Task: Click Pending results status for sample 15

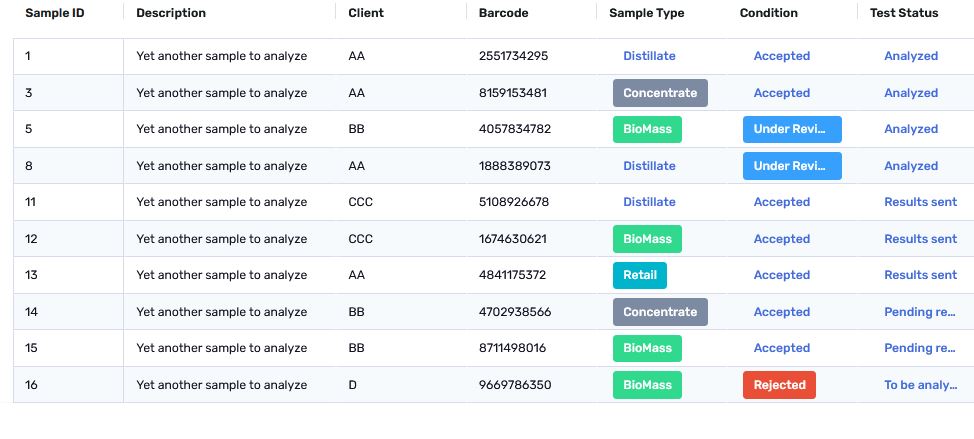Action: [x=920, y=348]
